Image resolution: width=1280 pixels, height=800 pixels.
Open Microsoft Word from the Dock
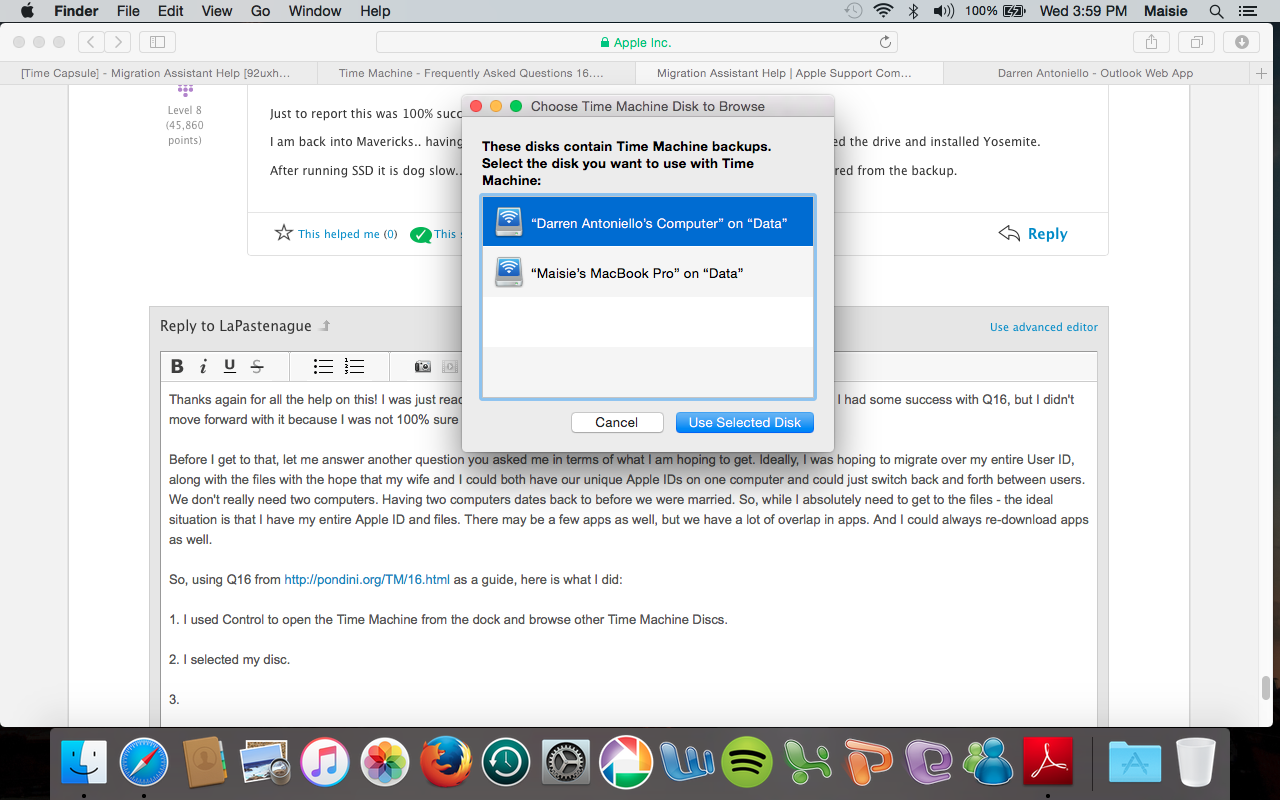click(x=686, y=763)
